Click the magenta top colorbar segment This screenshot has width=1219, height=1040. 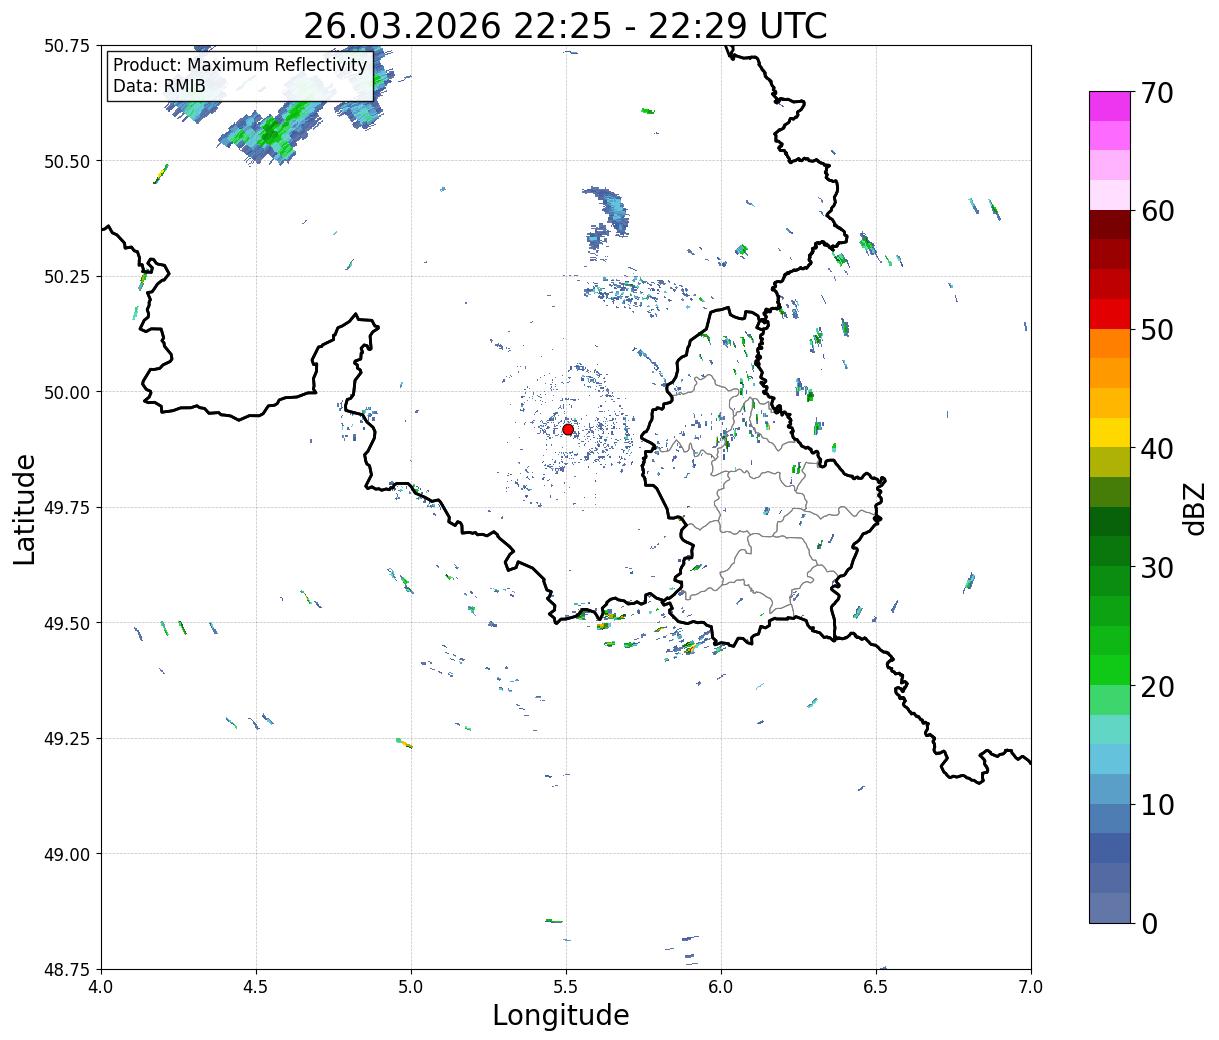[x=1110, y=106]
